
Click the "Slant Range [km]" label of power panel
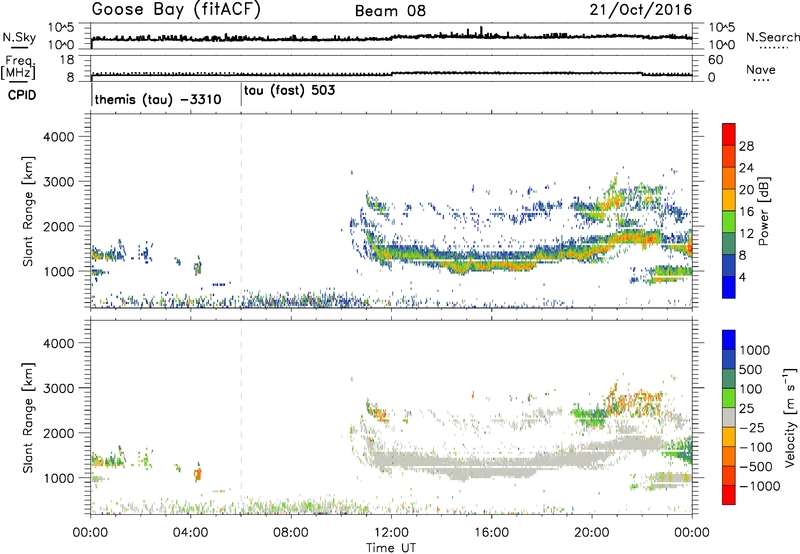tap(29, 211)
